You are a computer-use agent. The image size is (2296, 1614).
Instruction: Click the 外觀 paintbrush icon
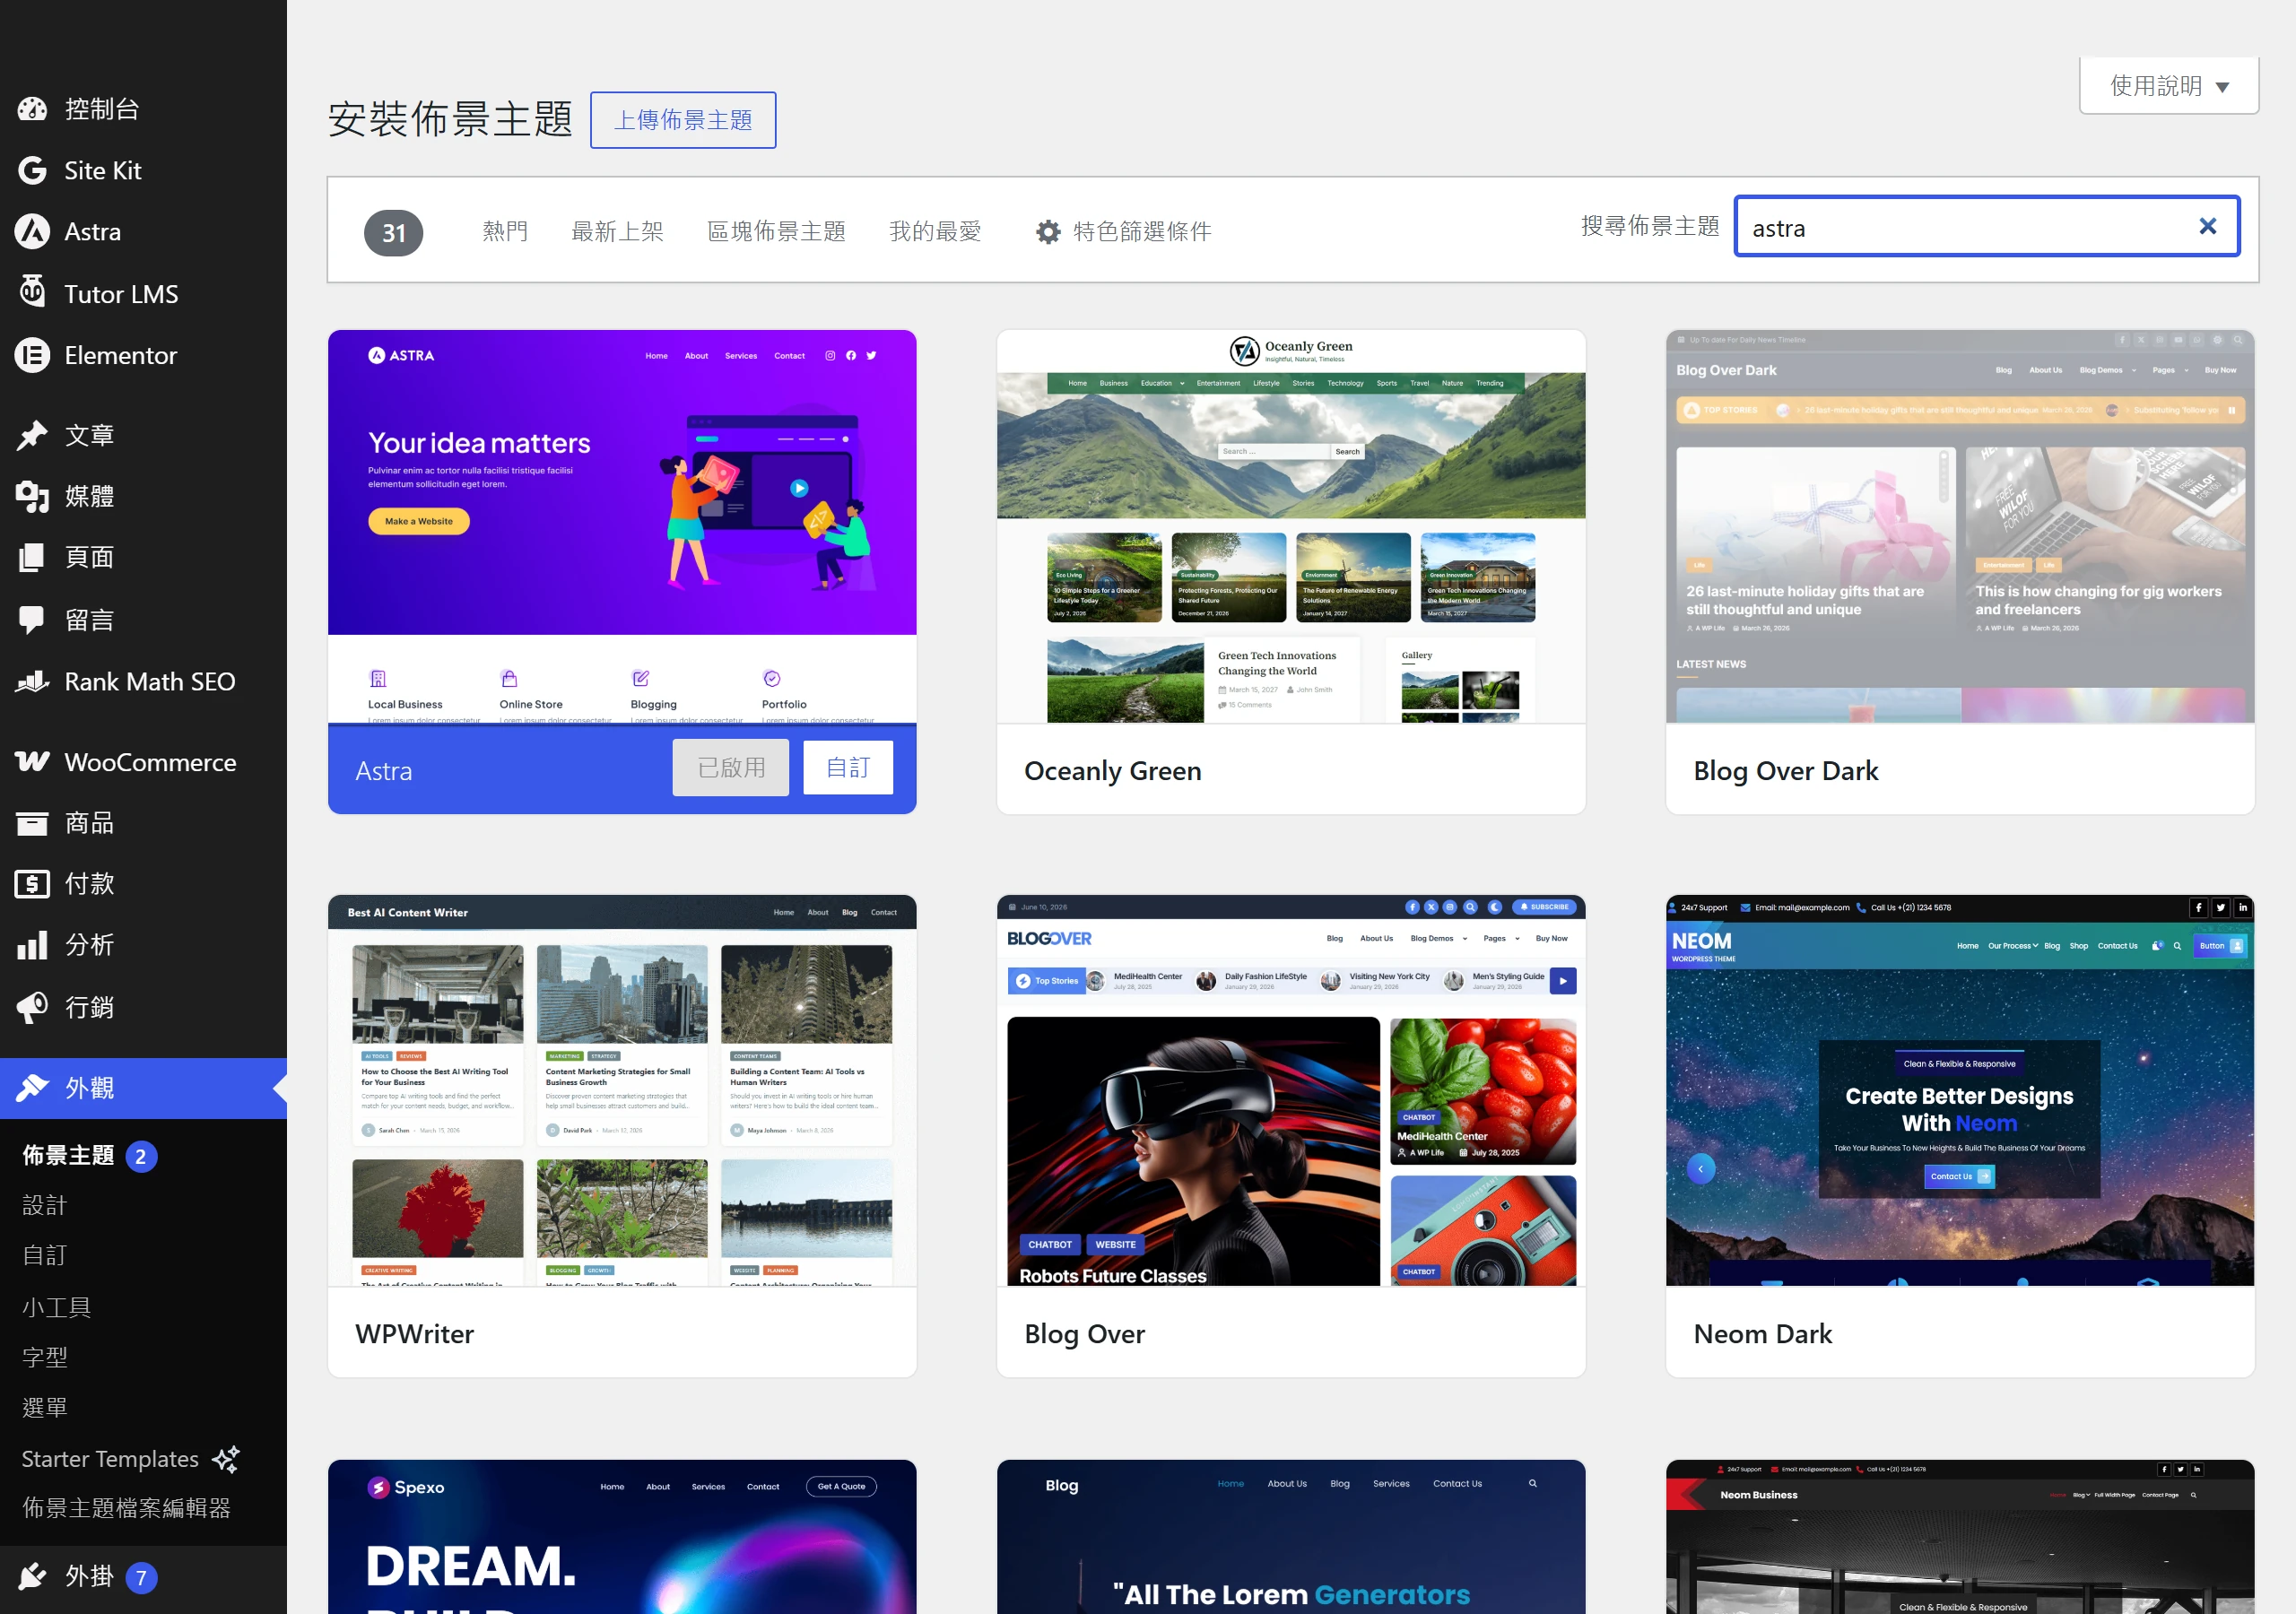(x=32, y=1088)
